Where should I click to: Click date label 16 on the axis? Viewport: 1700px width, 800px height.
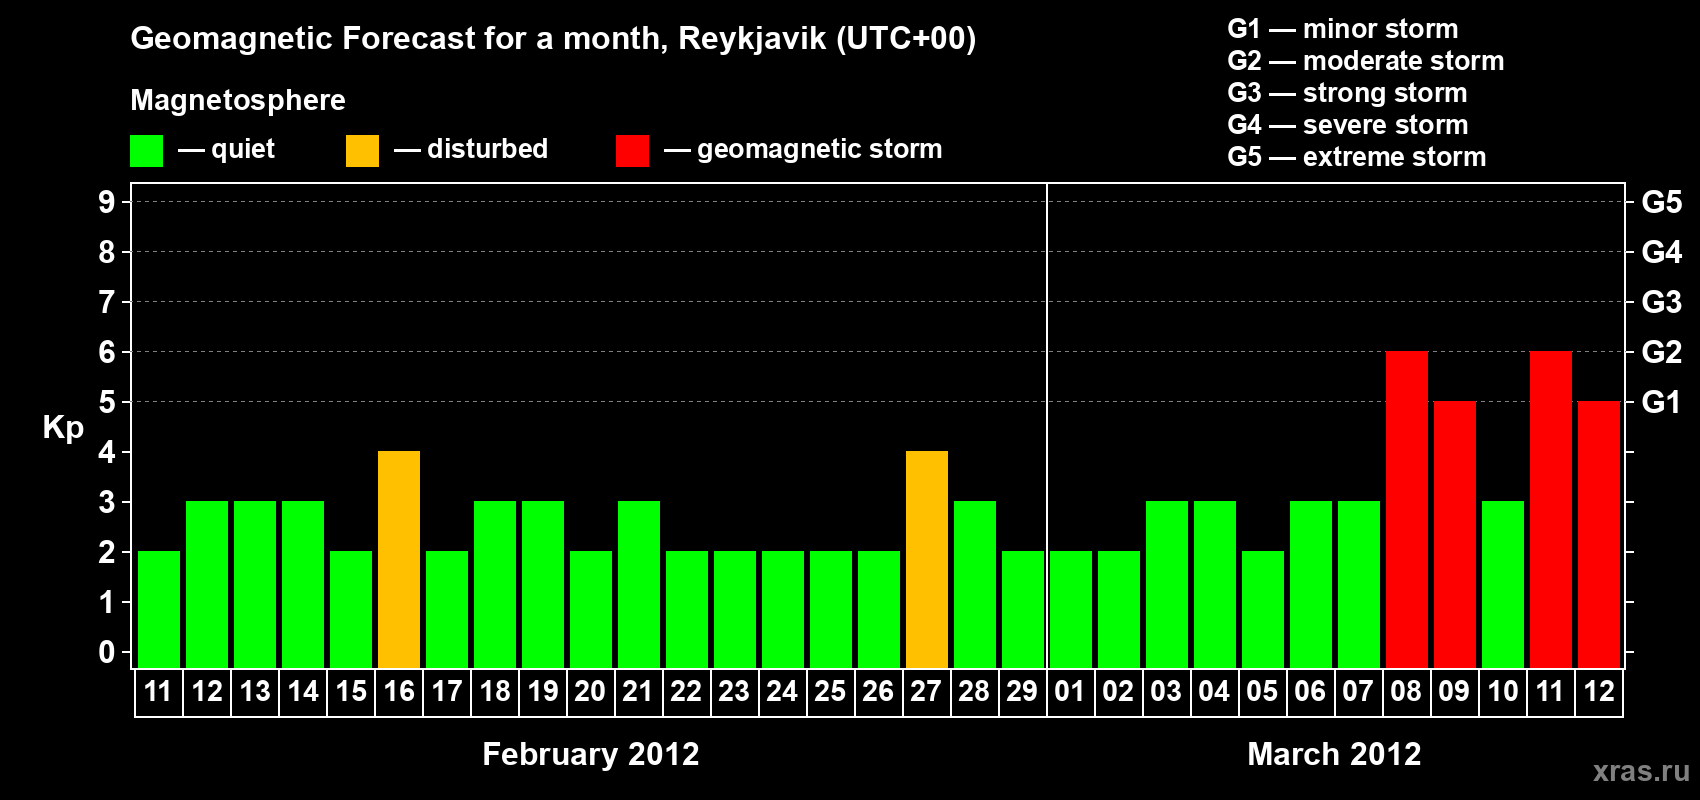[399, 691]
